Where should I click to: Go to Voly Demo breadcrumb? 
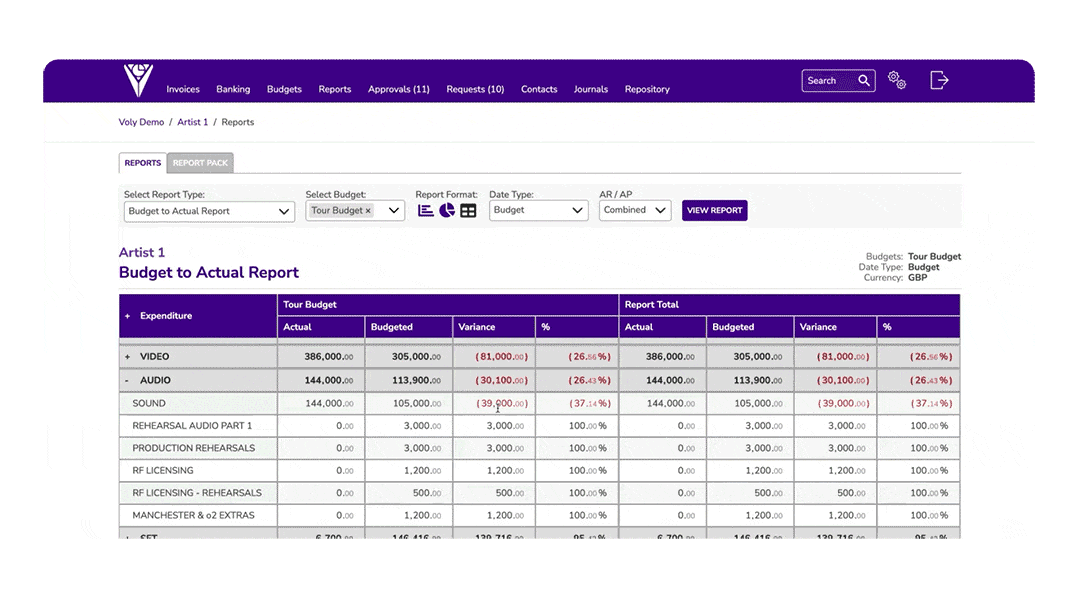click(x=141, y=123)
